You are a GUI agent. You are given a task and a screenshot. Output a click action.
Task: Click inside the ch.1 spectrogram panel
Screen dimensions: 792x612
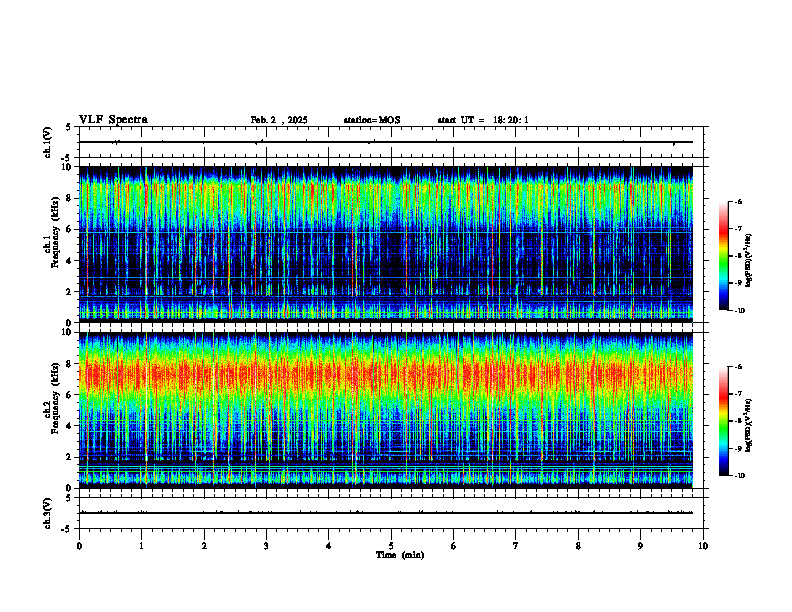coord(385,244)
